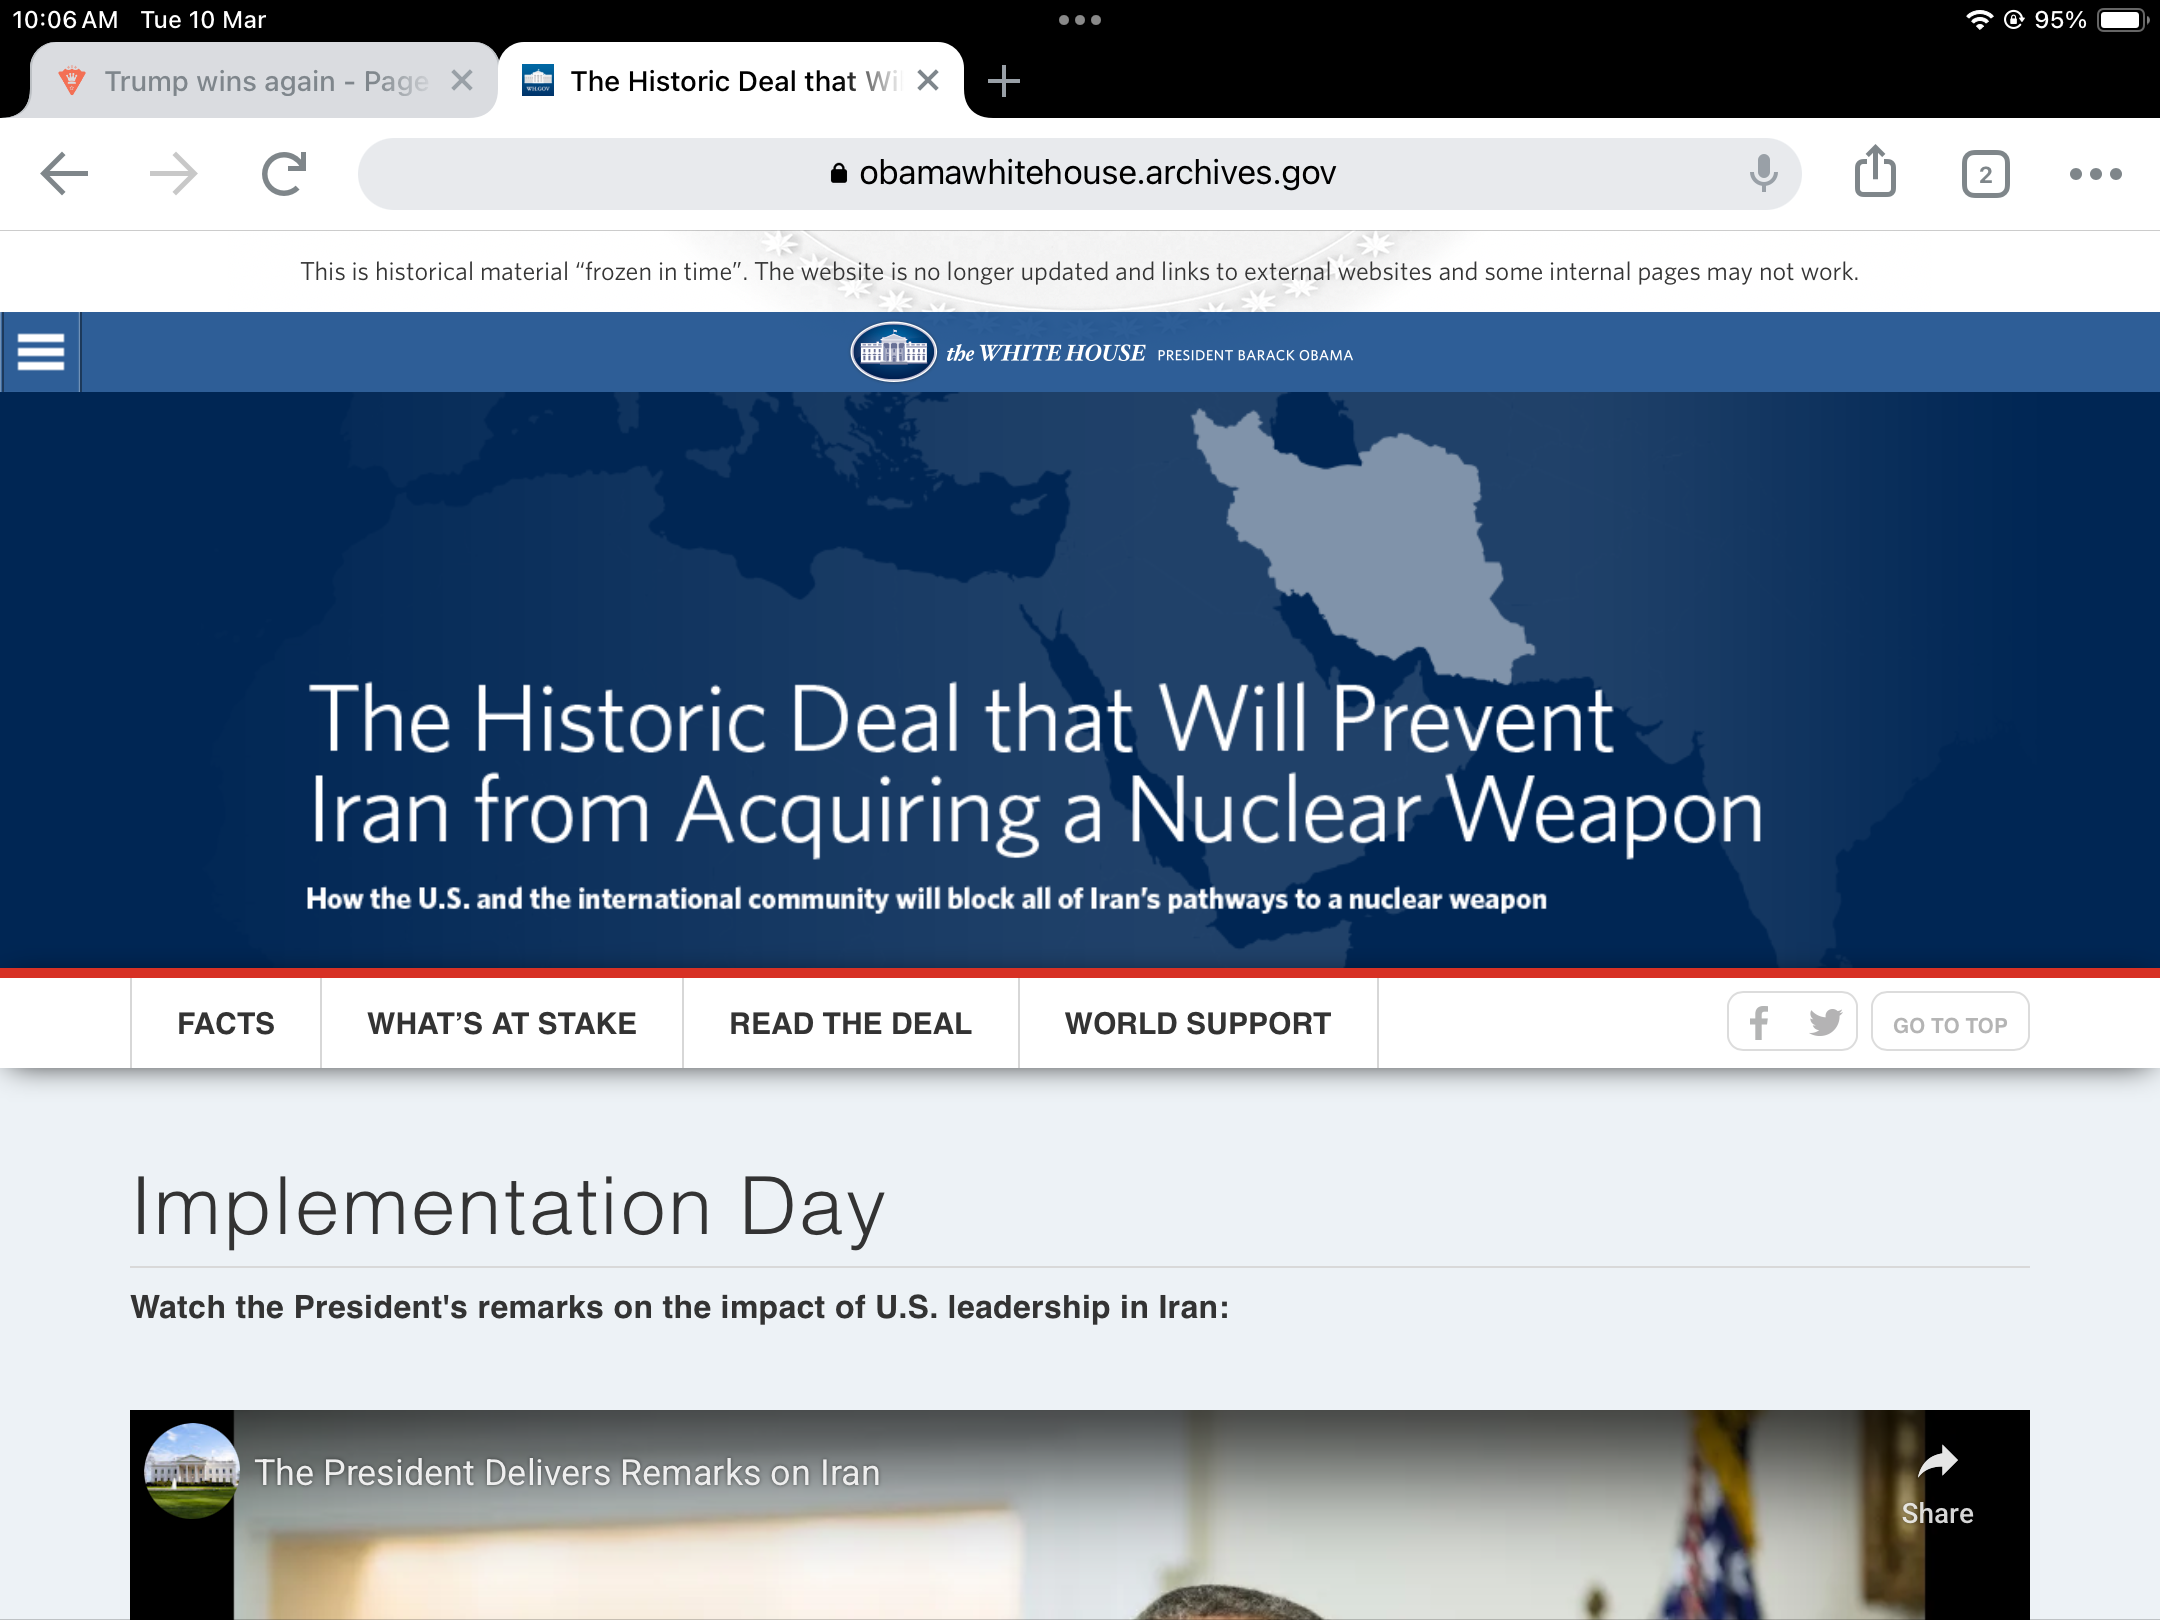Close the Trump wins again tab

click(x=461, y=80)
